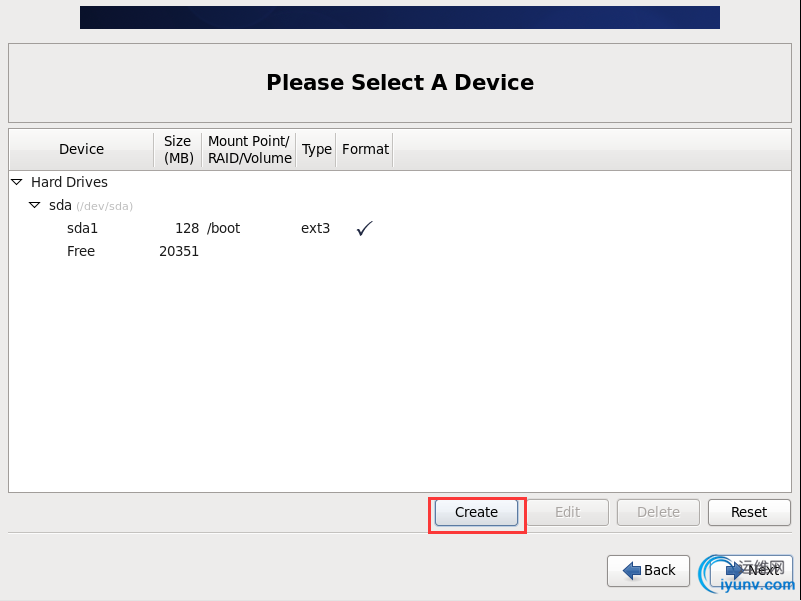Viewport: 801px width, 601px height.
Task: Click the Mount Point/RAID/Volume header
Action: pyautogui.click(x=249, y=149)
